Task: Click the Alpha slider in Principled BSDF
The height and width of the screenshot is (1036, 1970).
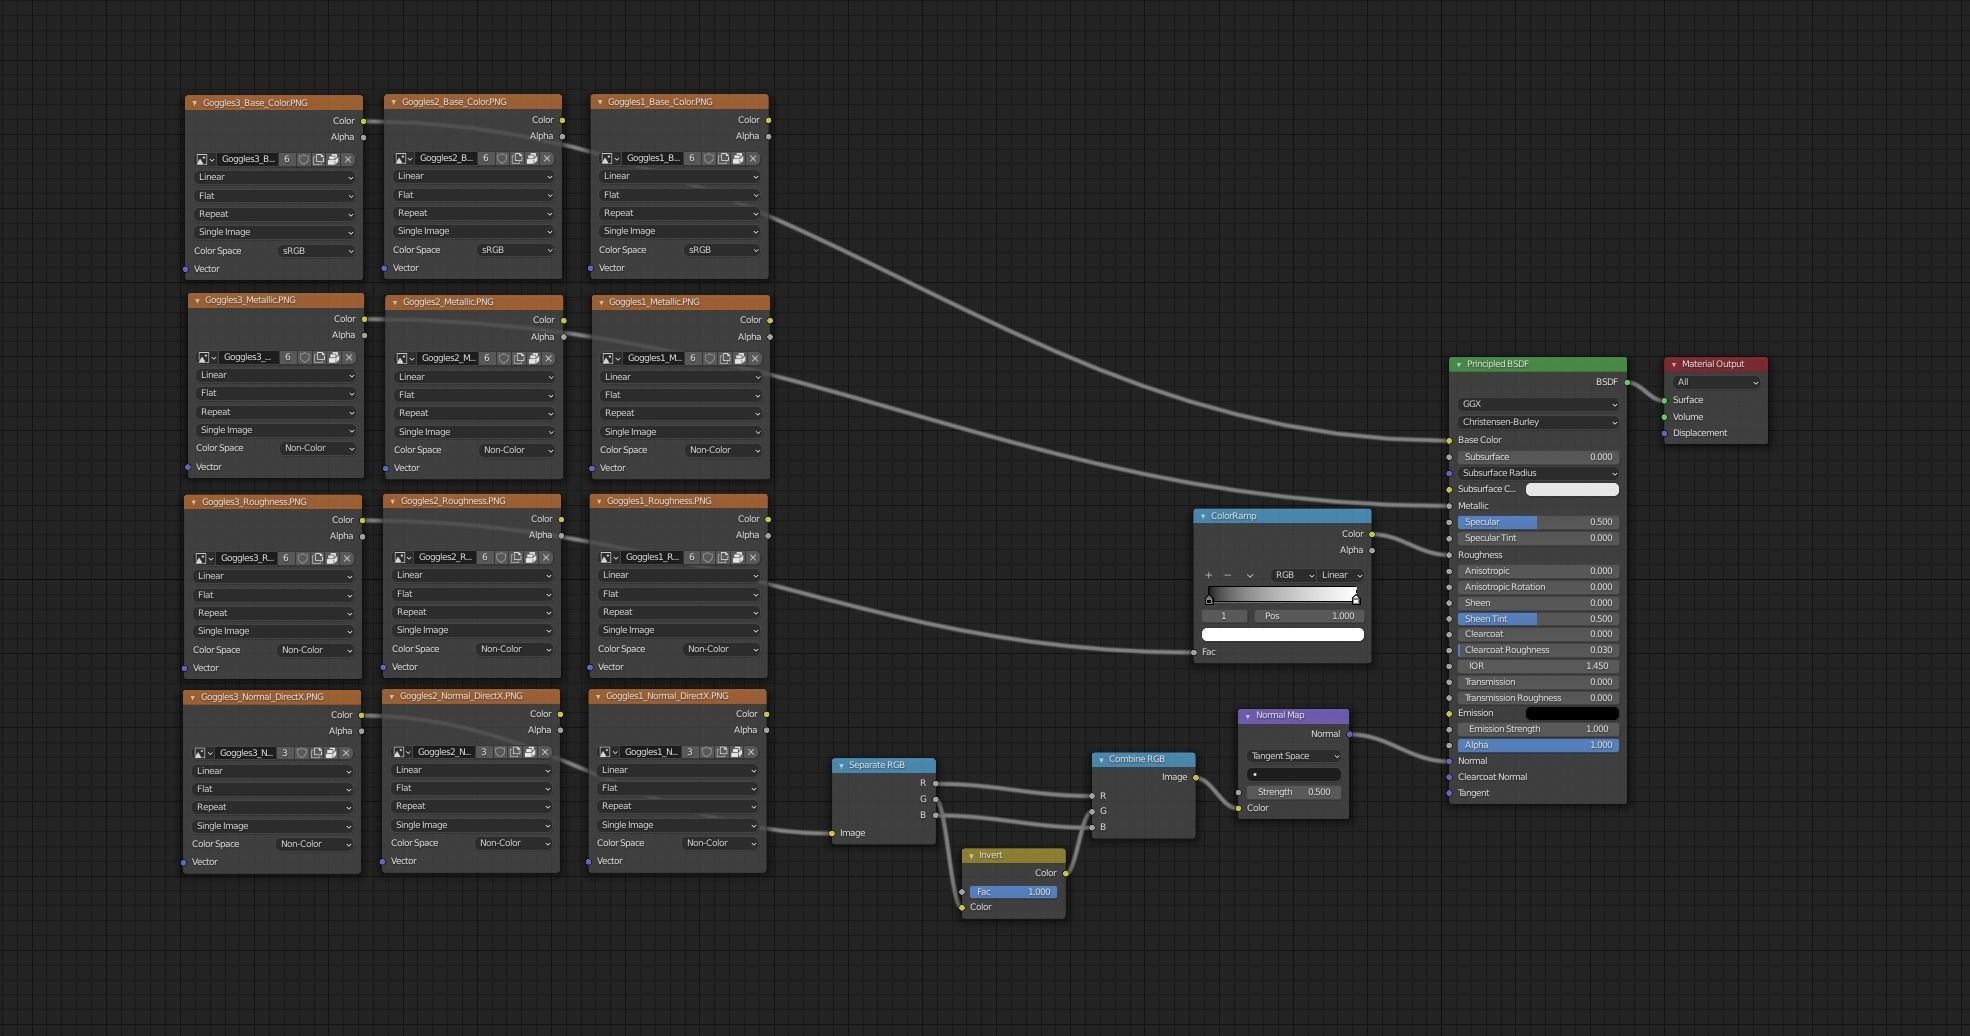Action: (1538, 745)
